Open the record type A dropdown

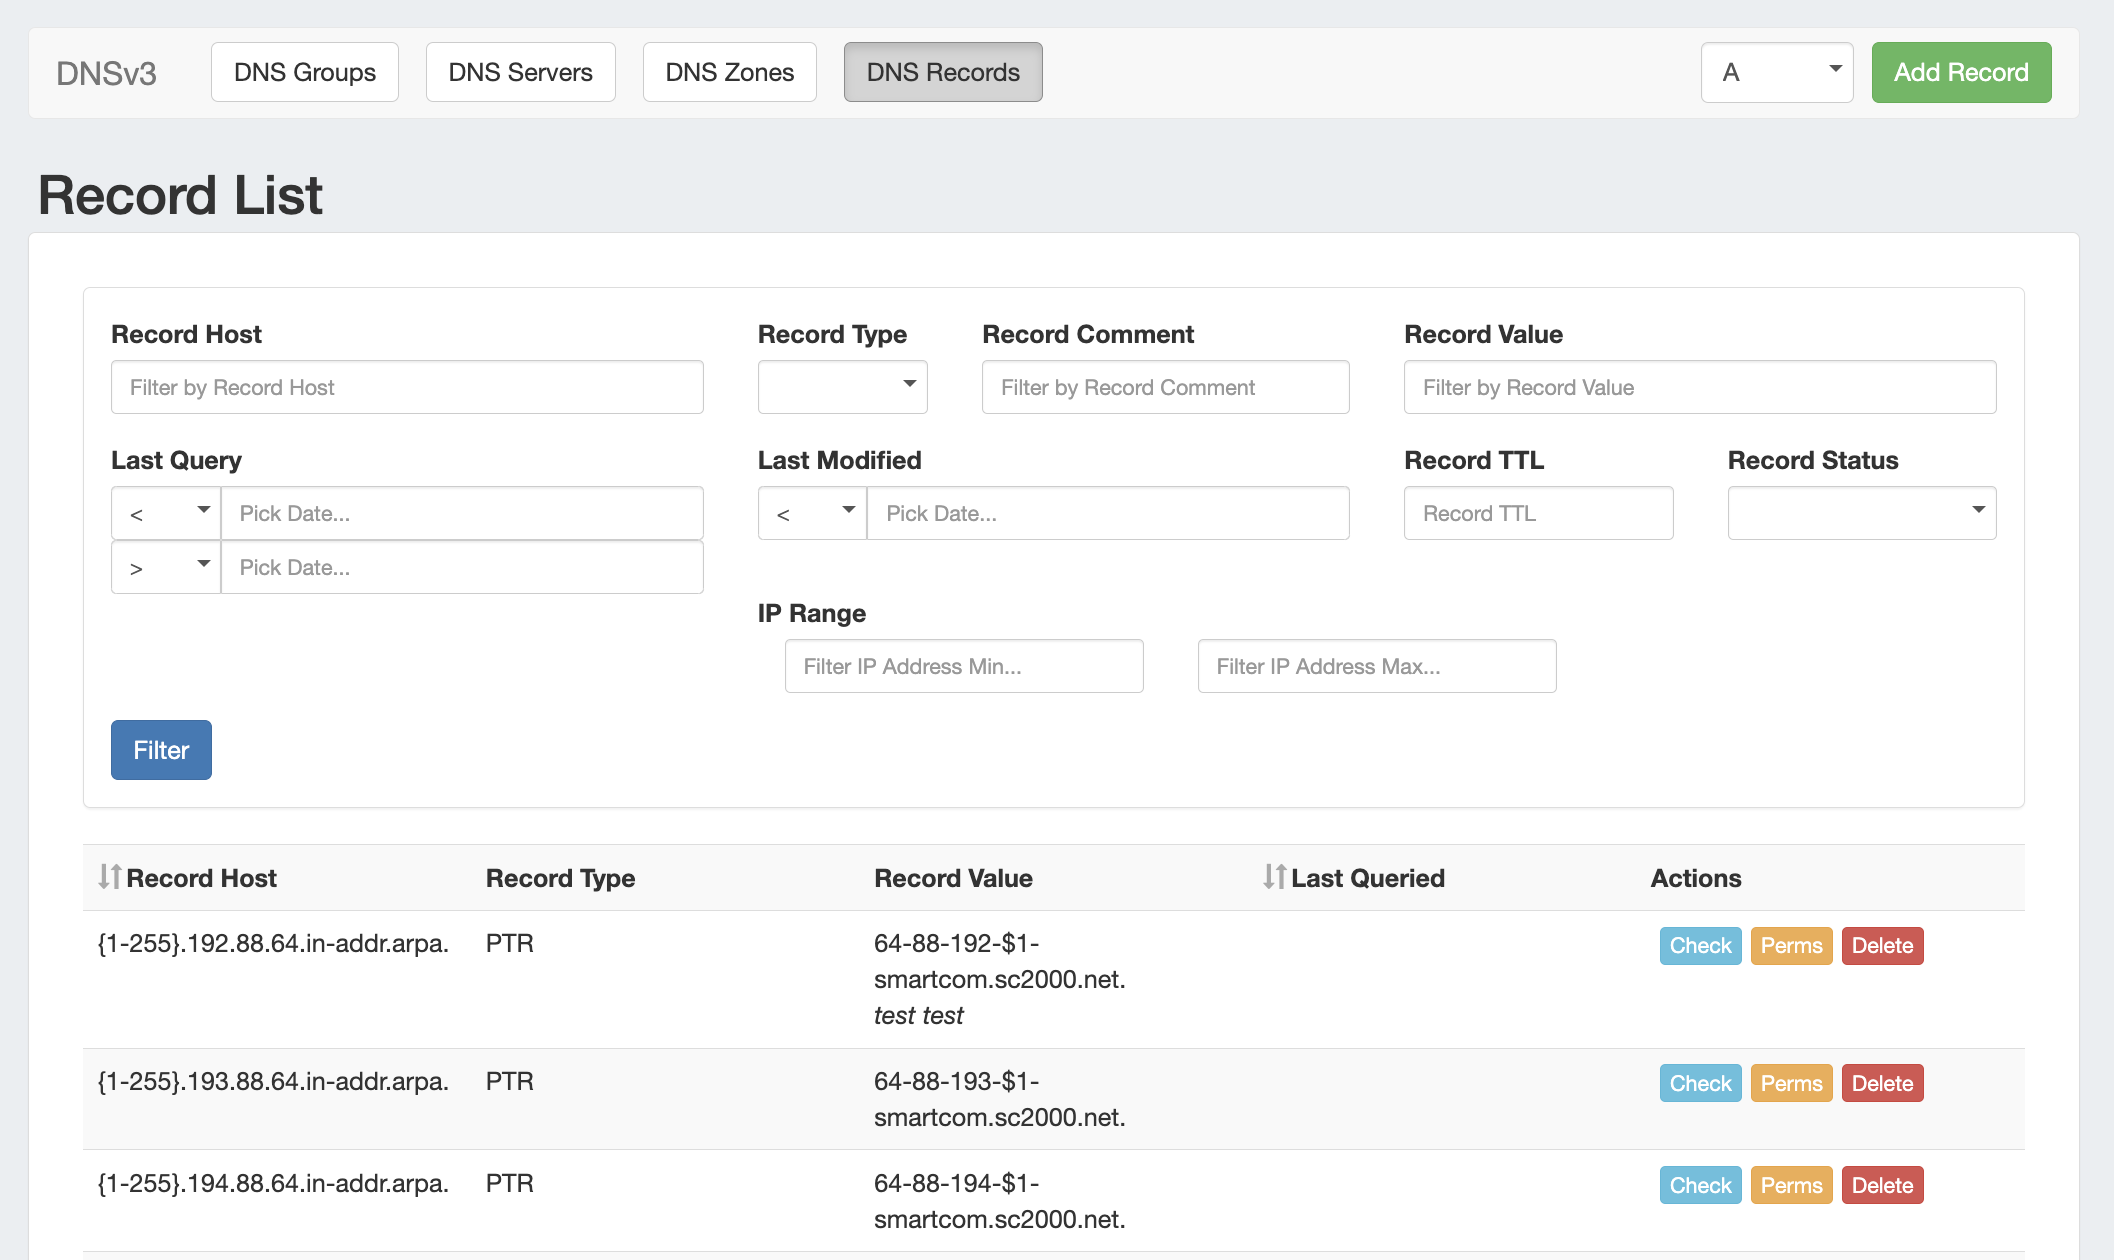1776,72
